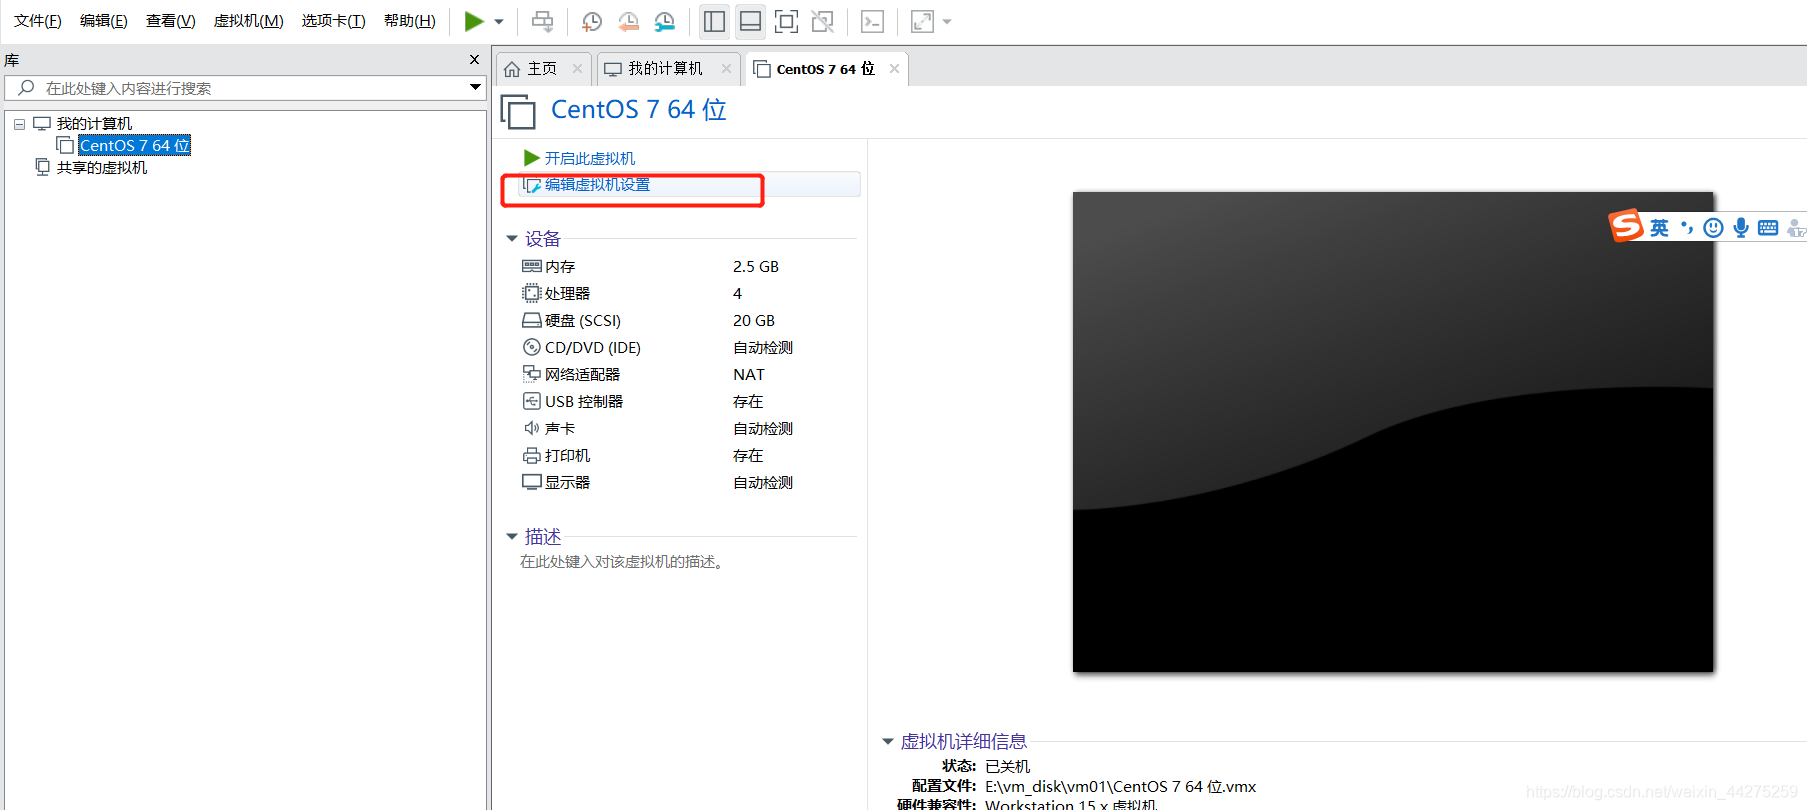This screenshot has height=810, width=1807.
Task: Close the 库 library panel
Action: tap(474, 60)
